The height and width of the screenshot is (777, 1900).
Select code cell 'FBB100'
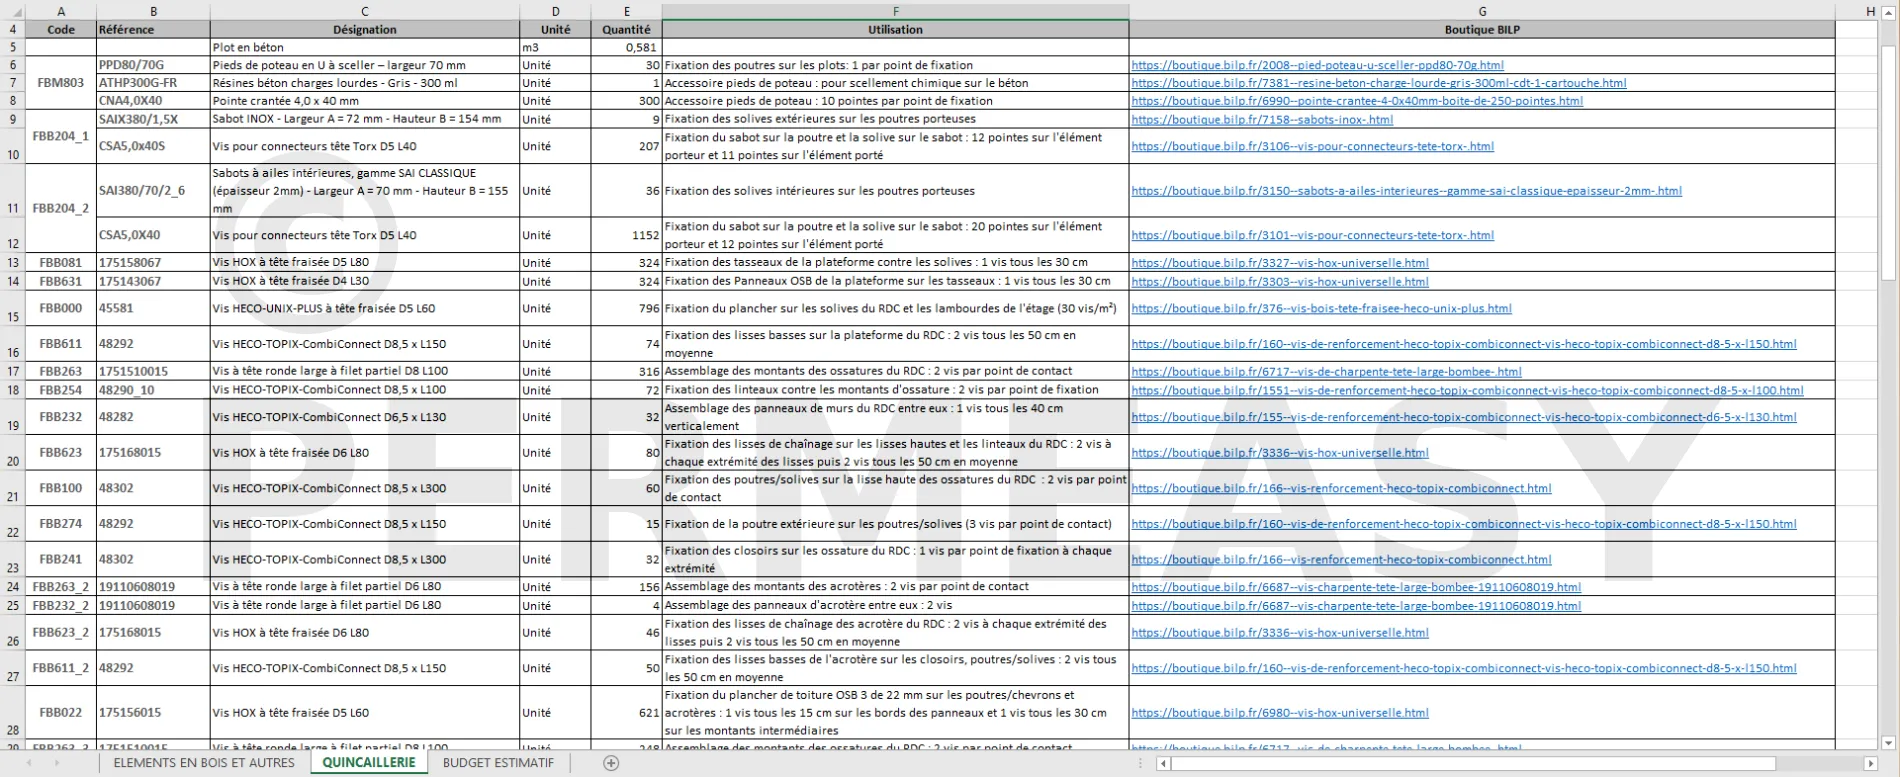61,488
